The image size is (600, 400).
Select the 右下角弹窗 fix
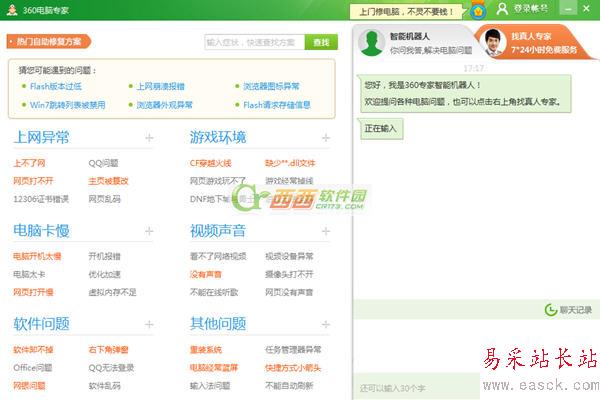[x=108, y=350]
